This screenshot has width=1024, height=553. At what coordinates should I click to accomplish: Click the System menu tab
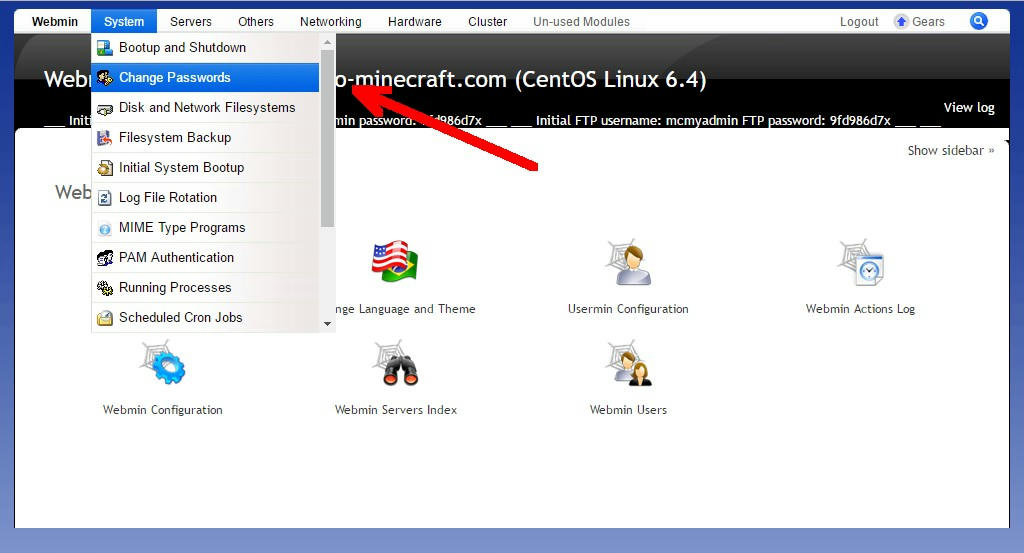click(123, 22)
